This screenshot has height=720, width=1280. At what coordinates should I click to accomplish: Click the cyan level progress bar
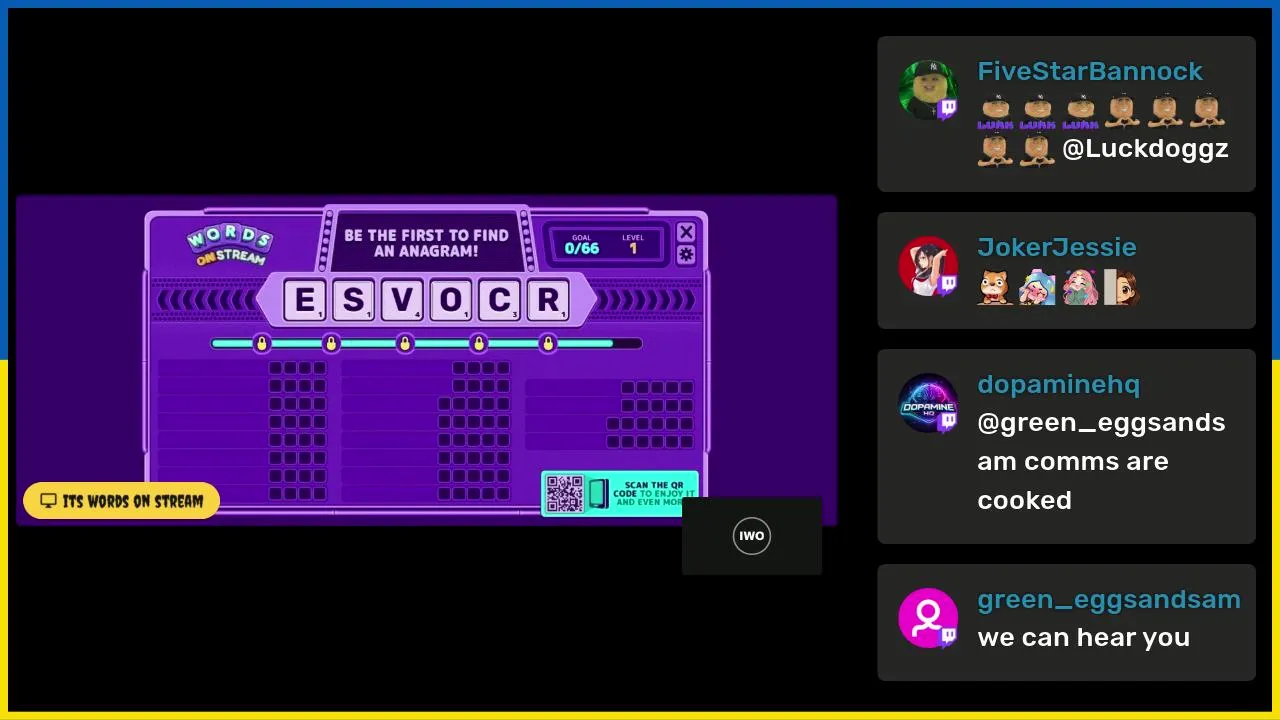point(426,344)
